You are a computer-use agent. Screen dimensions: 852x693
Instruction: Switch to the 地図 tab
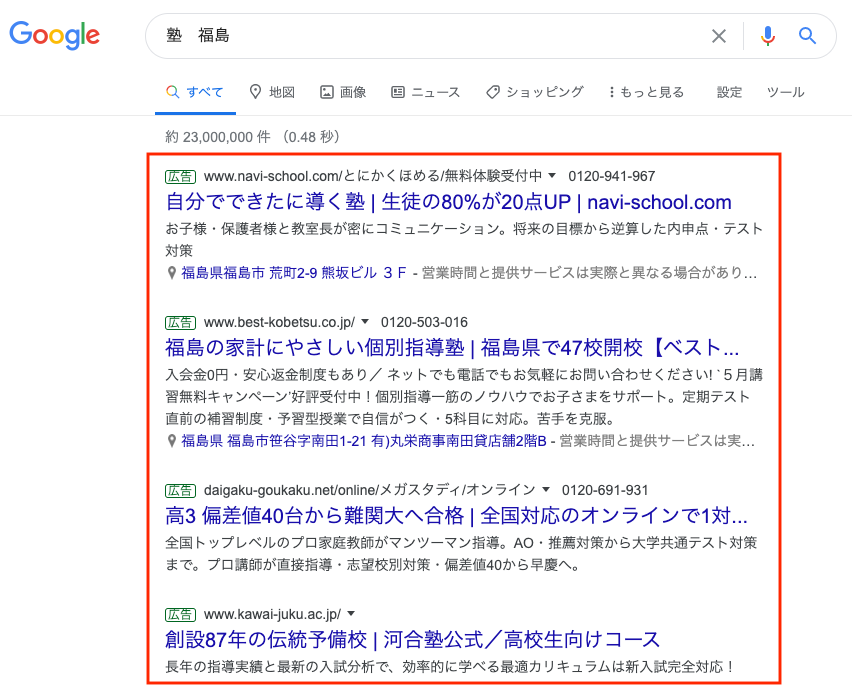click(x=272, y=92)
